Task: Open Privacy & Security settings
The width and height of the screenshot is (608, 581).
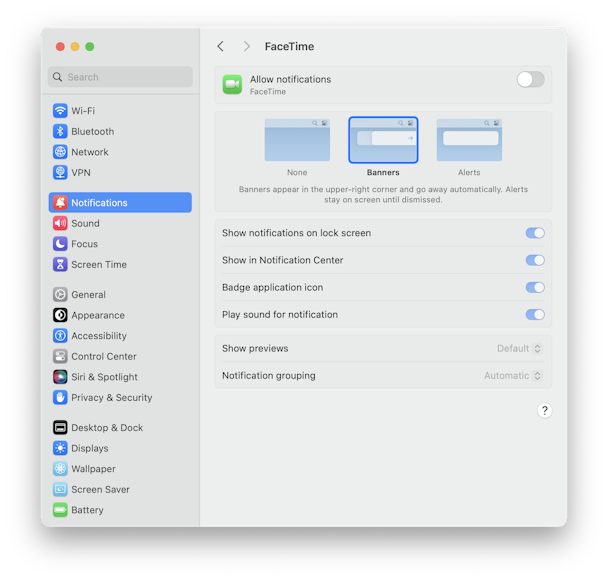Action: (120, 397)
